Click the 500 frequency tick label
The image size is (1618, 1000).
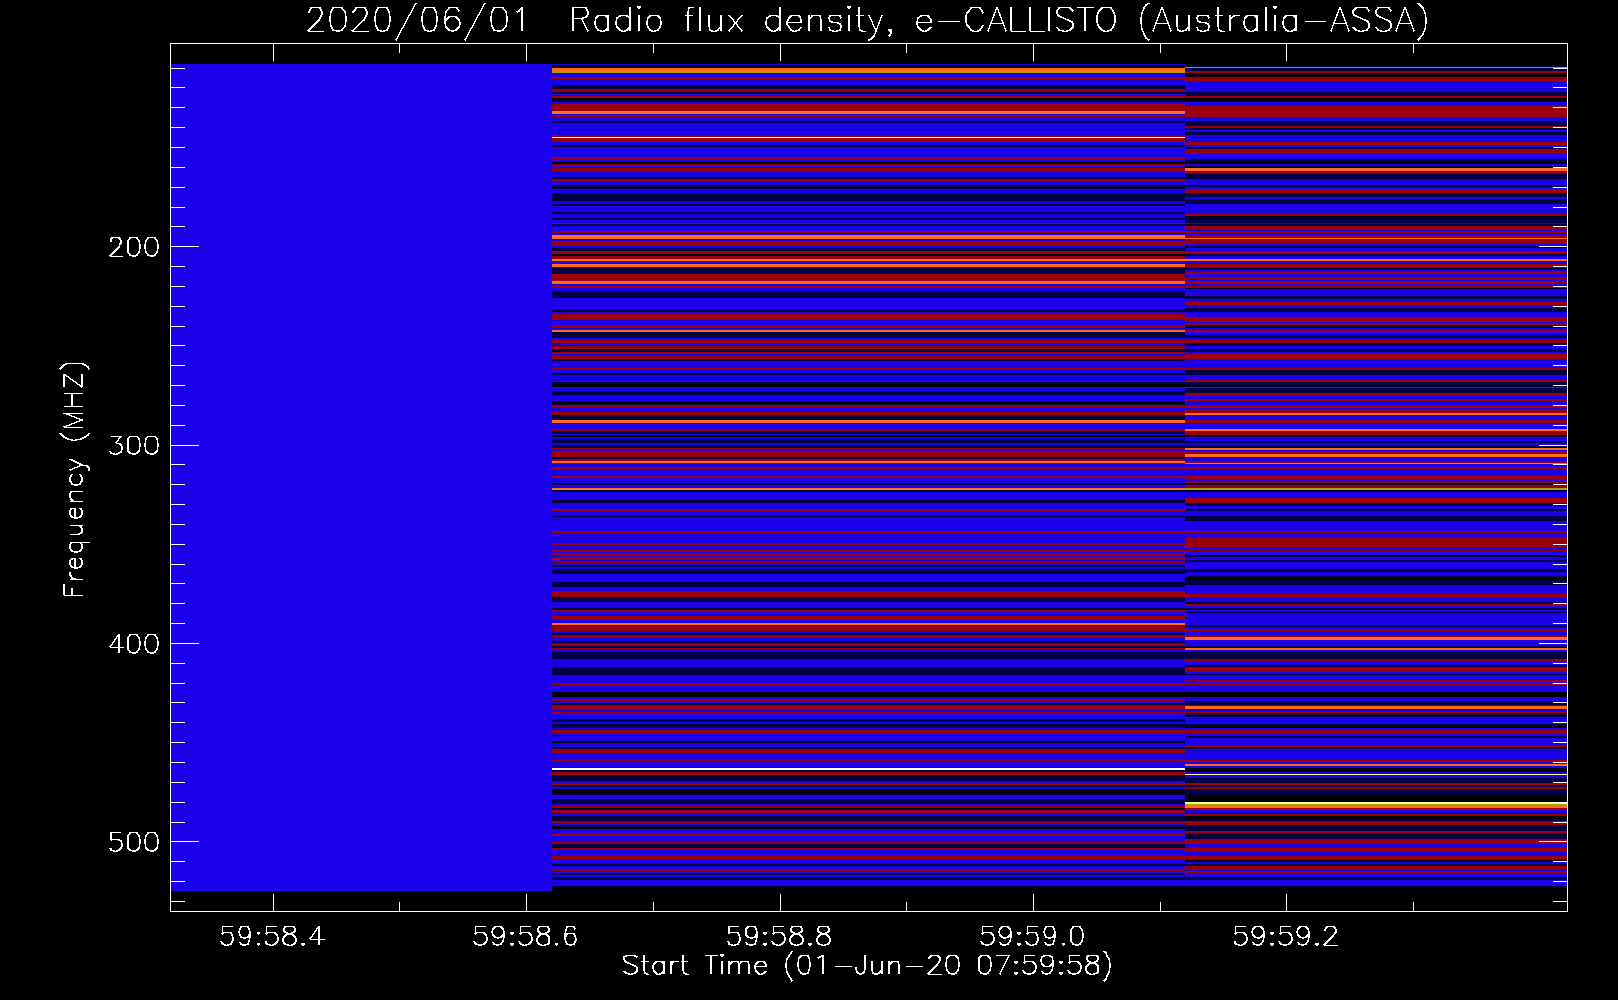tap(133, 842)
